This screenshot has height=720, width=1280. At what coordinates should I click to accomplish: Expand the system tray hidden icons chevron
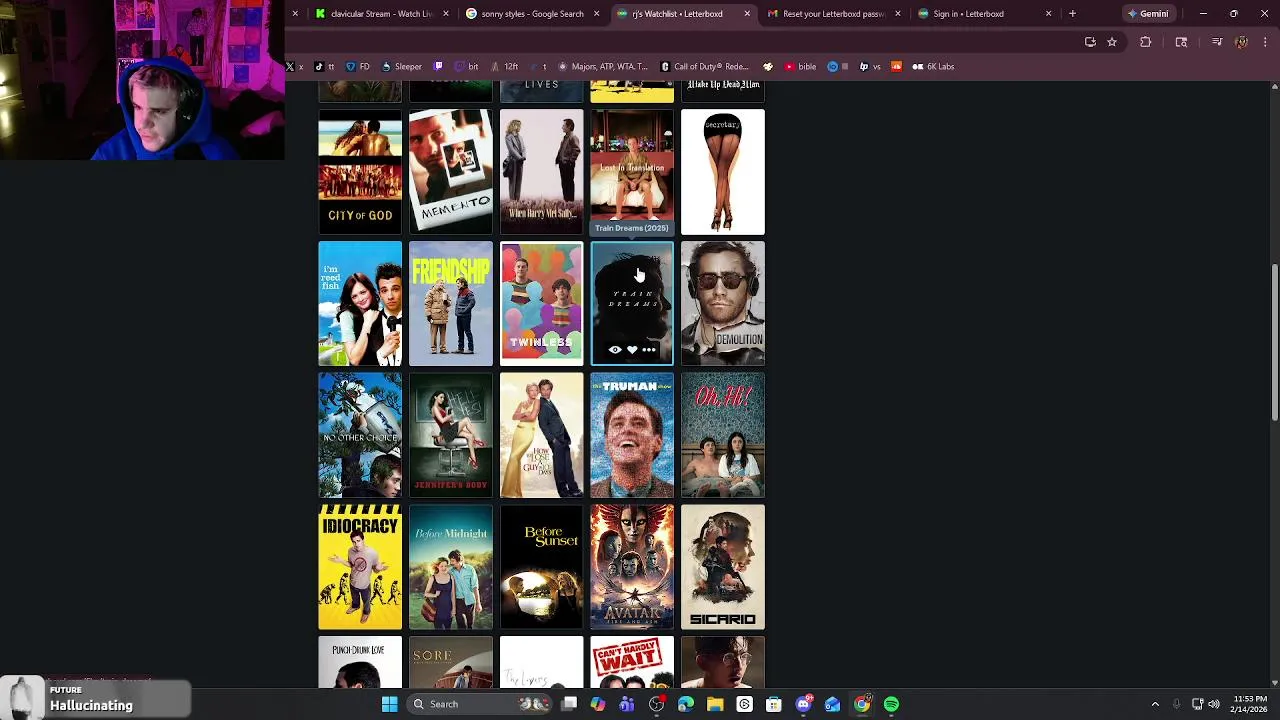point(1155,704)
